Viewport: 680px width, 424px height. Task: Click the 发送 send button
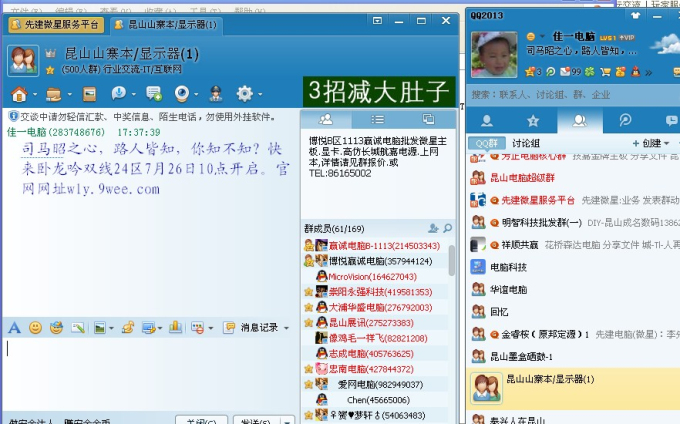pos(255,421)
